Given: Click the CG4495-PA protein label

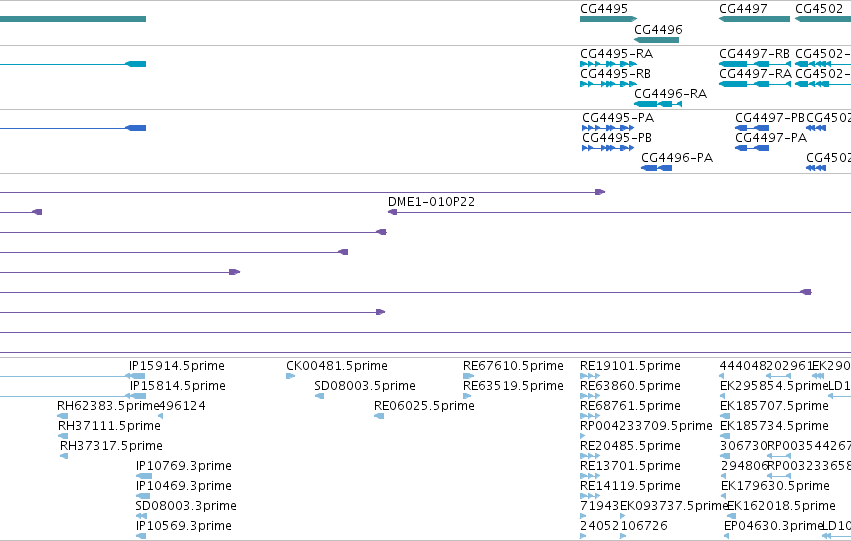Looking at the screenshot, I should tap(618, 118).
